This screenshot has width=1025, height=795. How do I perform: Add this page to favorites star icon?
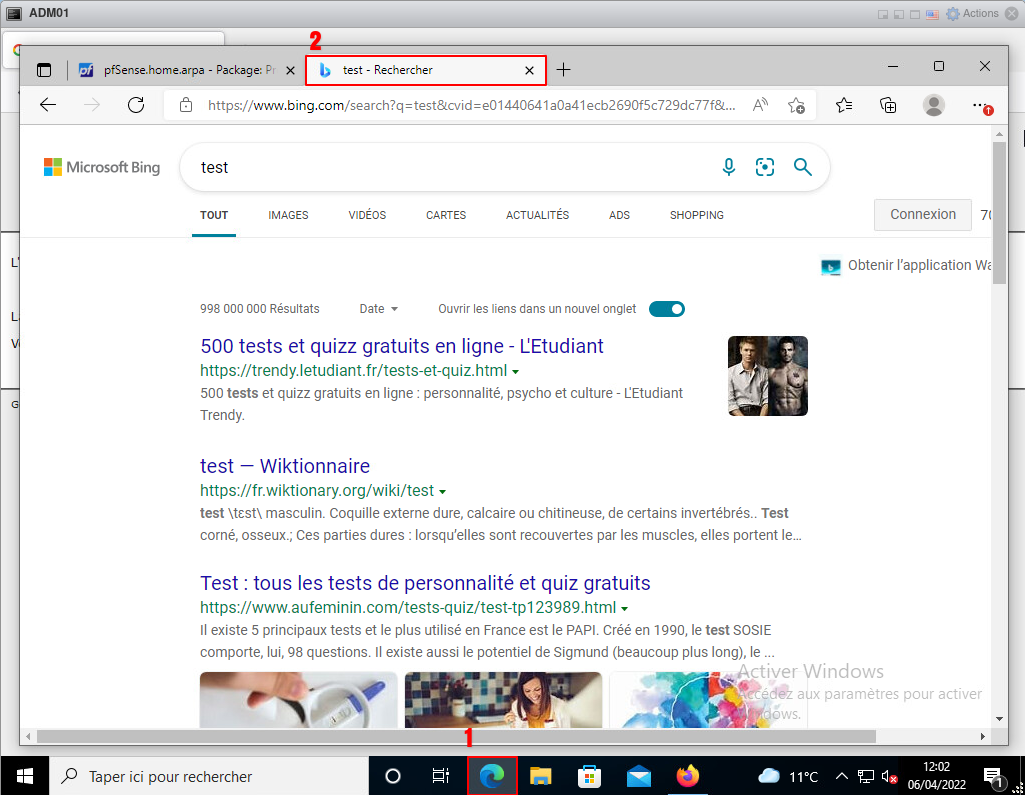tap(796, 105)
